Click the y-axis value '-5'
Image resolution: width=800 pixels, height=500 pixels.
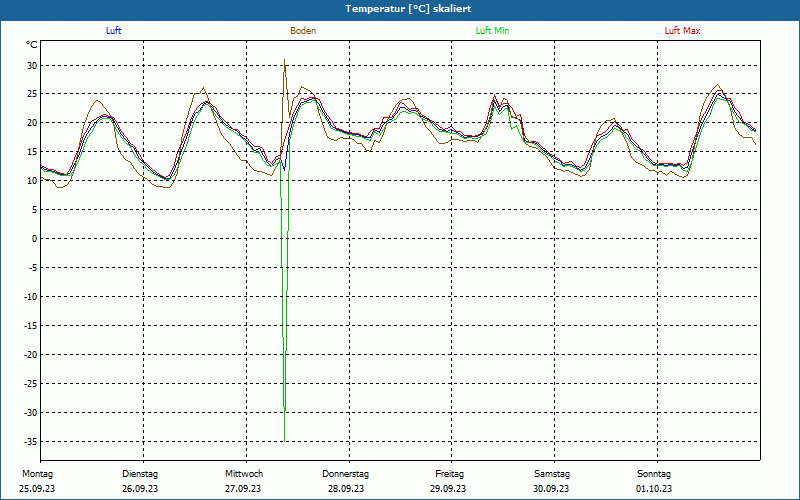coord(33,268)
